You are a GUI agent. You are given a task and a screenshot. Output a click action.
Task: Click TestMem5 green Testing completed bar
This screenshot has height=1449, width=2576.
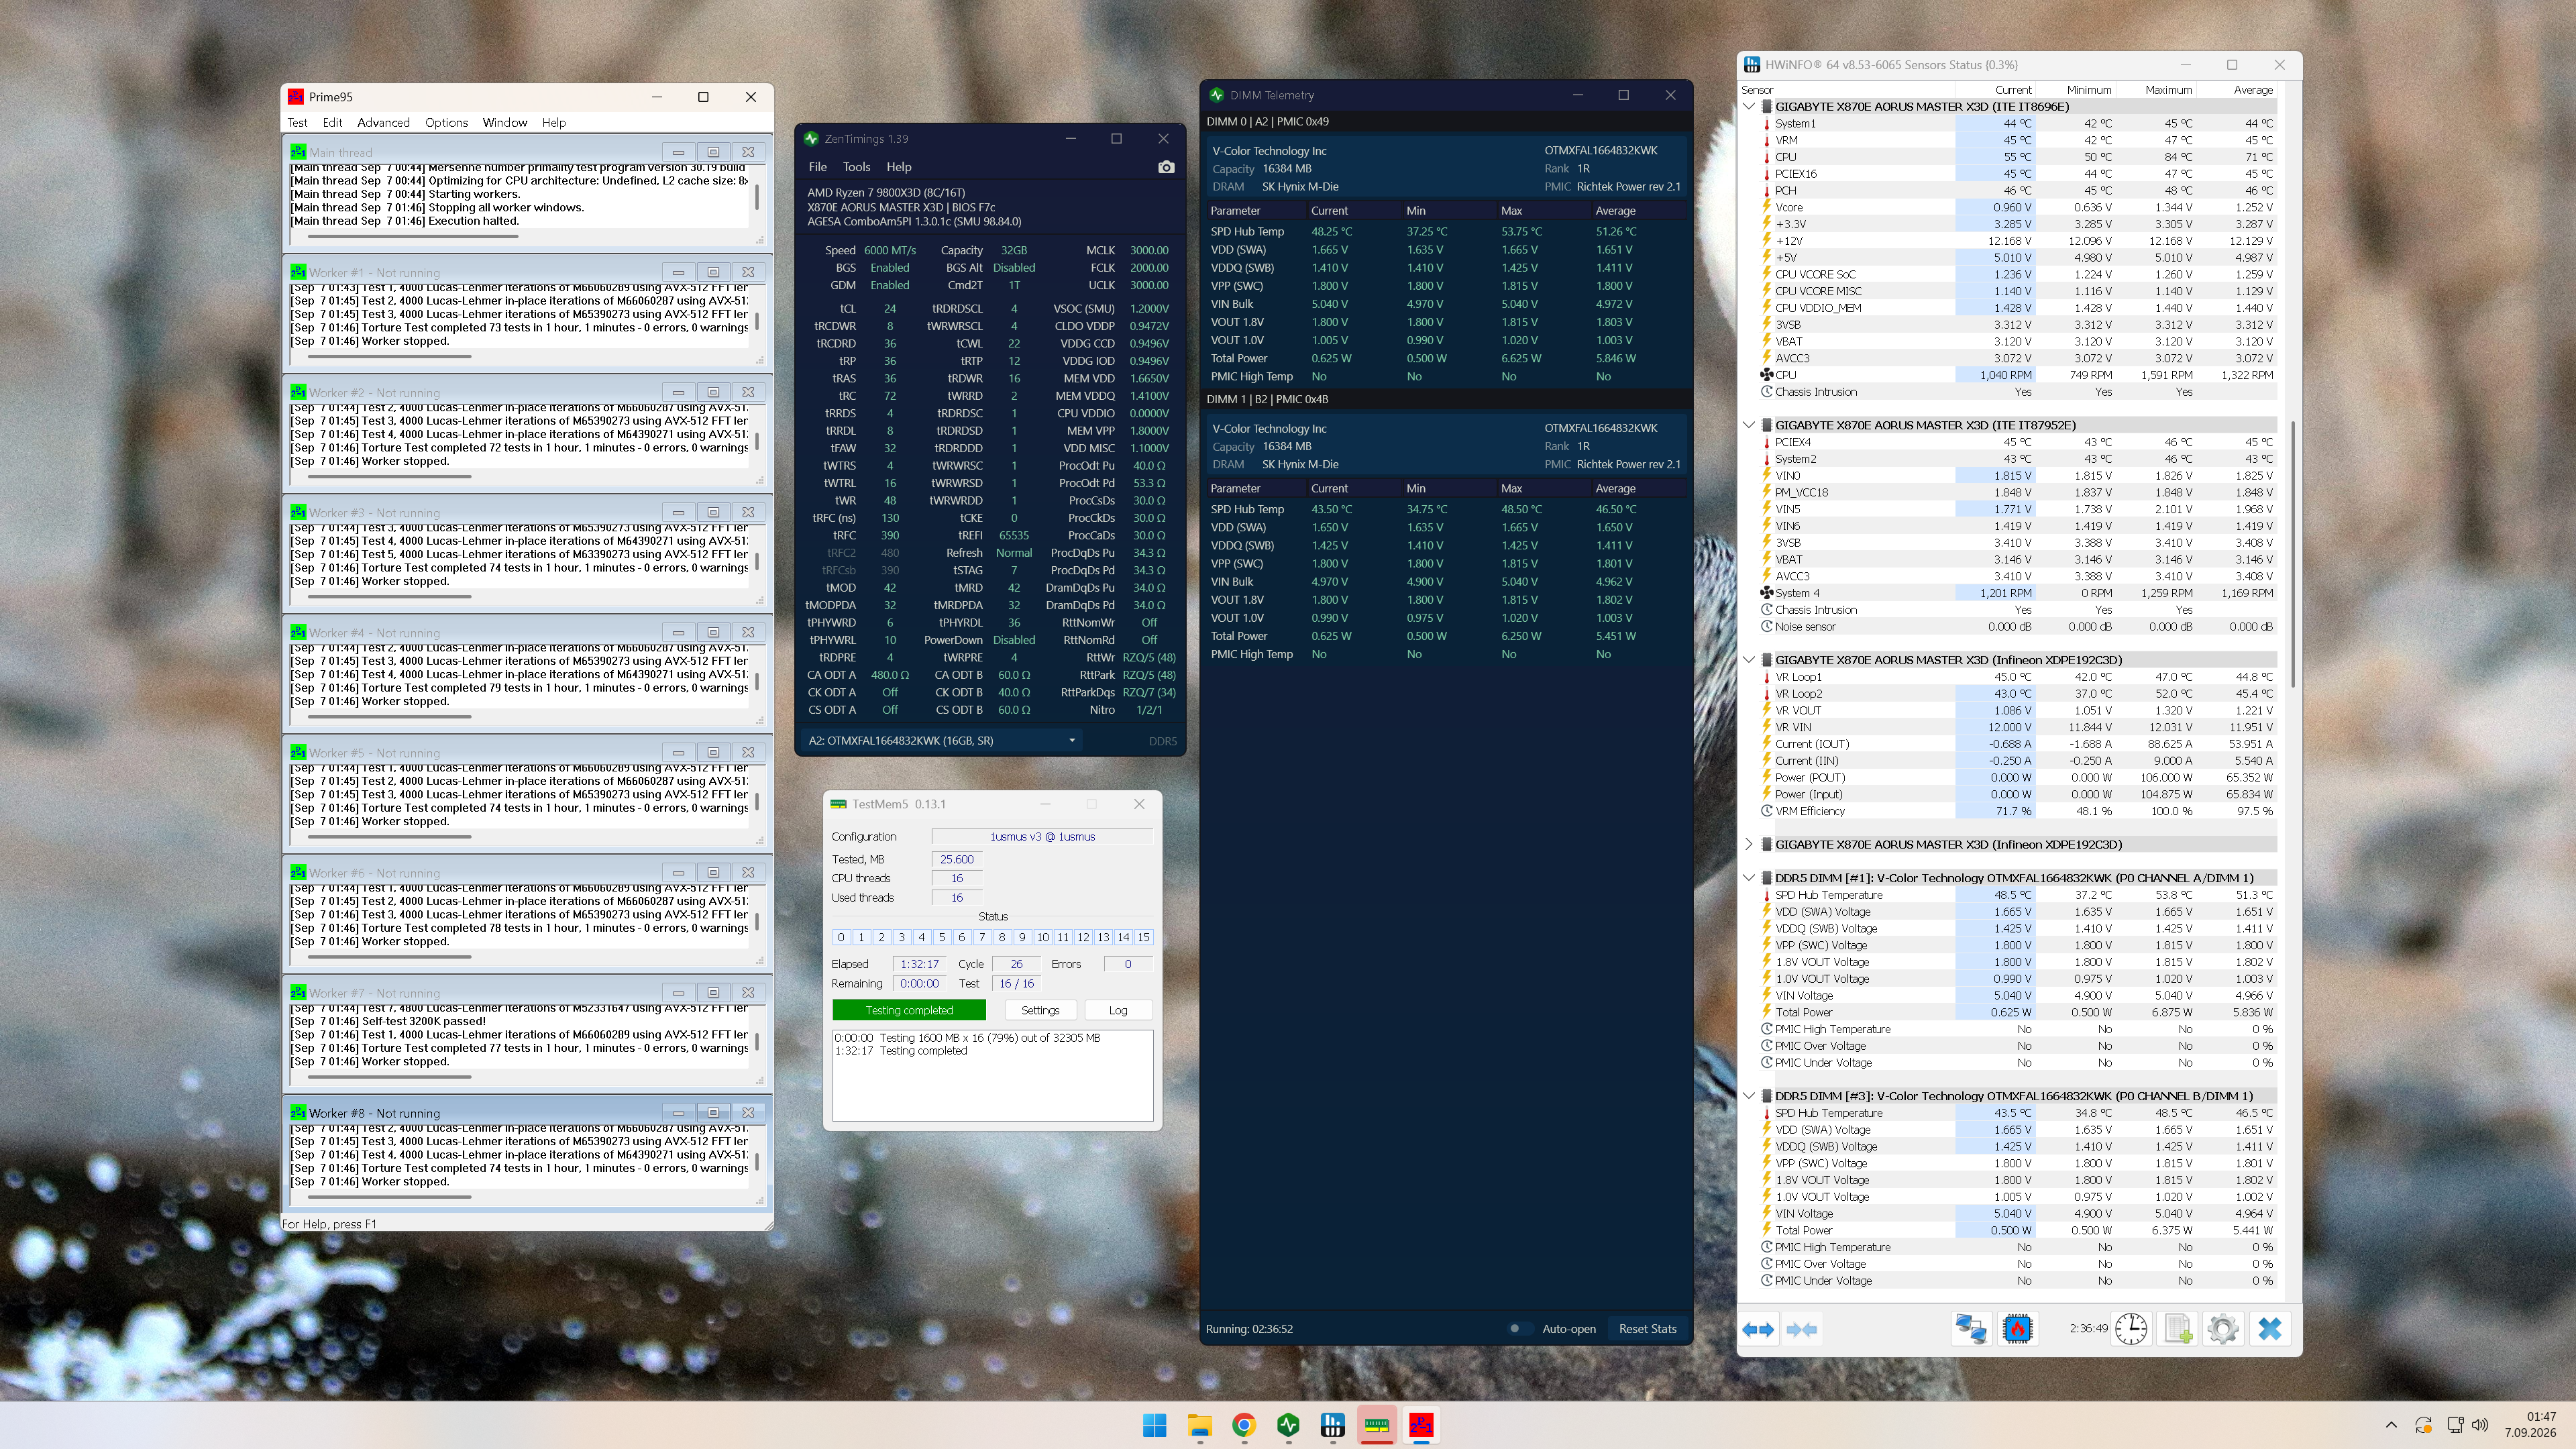tap(909, 1011)
